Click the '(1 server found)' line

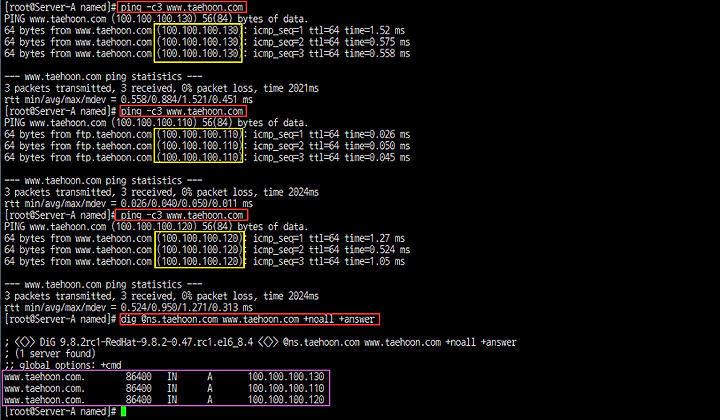[x=50, y=353]
